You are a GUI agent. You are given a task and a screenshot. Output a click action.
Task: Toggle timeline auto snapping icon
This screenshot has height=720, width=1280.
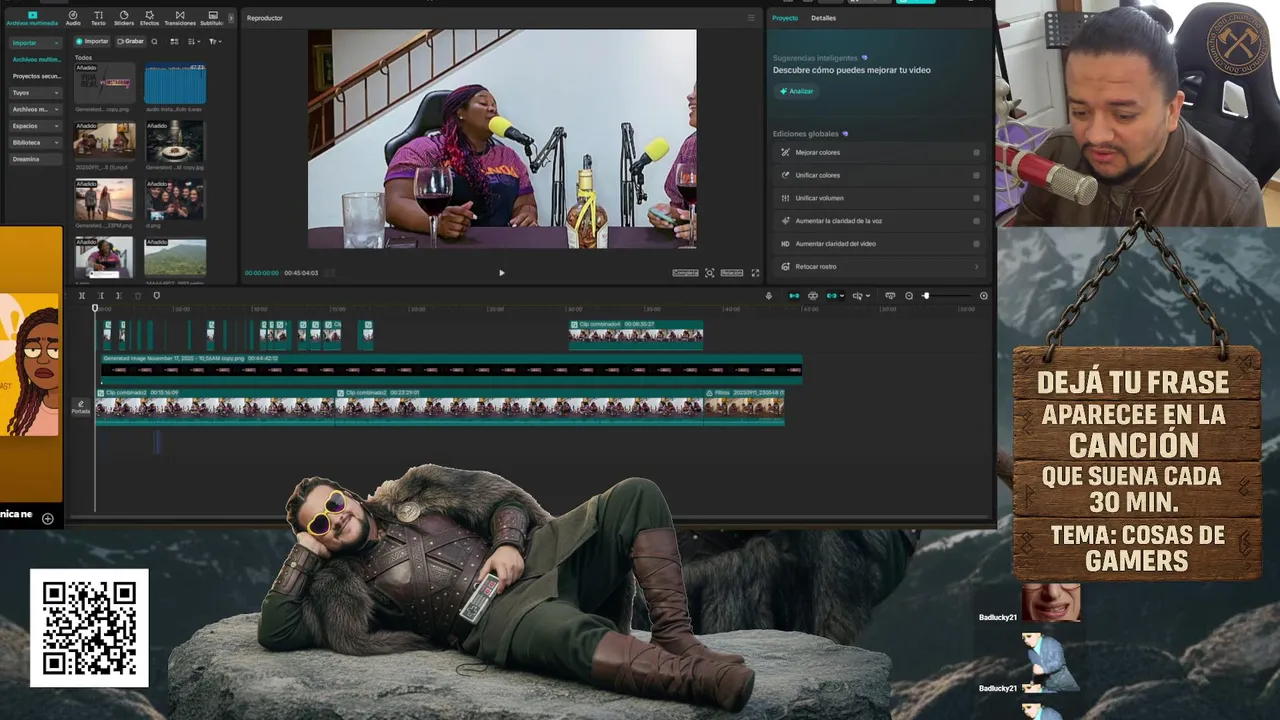click(812, 296)
